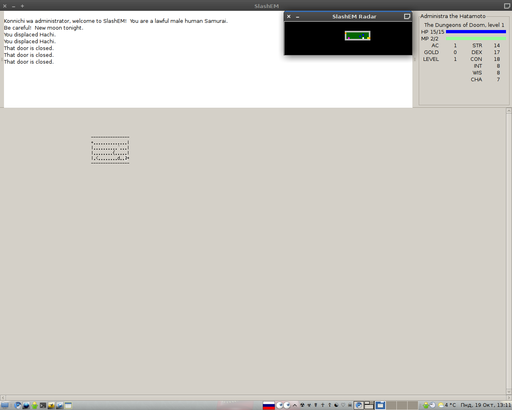Launch the terminal icon in the taskbar
The image size is (512, 410).
(x=43, y=405)
